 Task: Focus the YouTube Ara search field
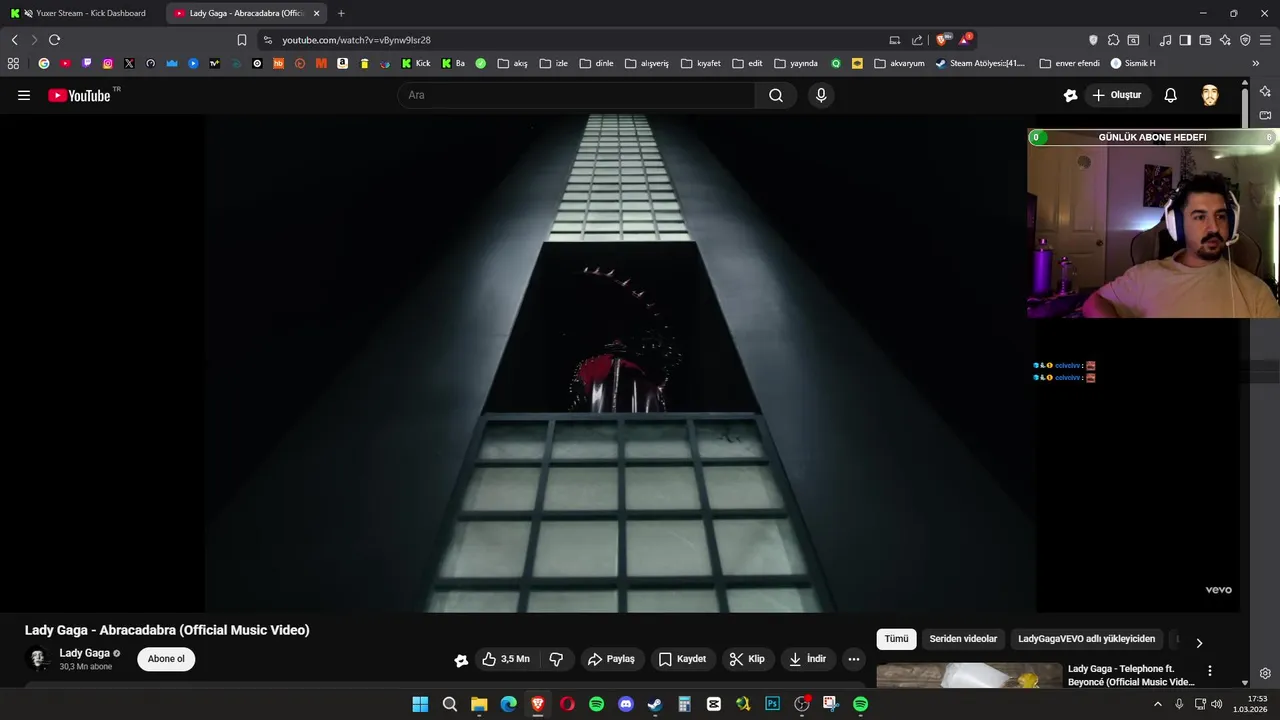coord(576,95)
